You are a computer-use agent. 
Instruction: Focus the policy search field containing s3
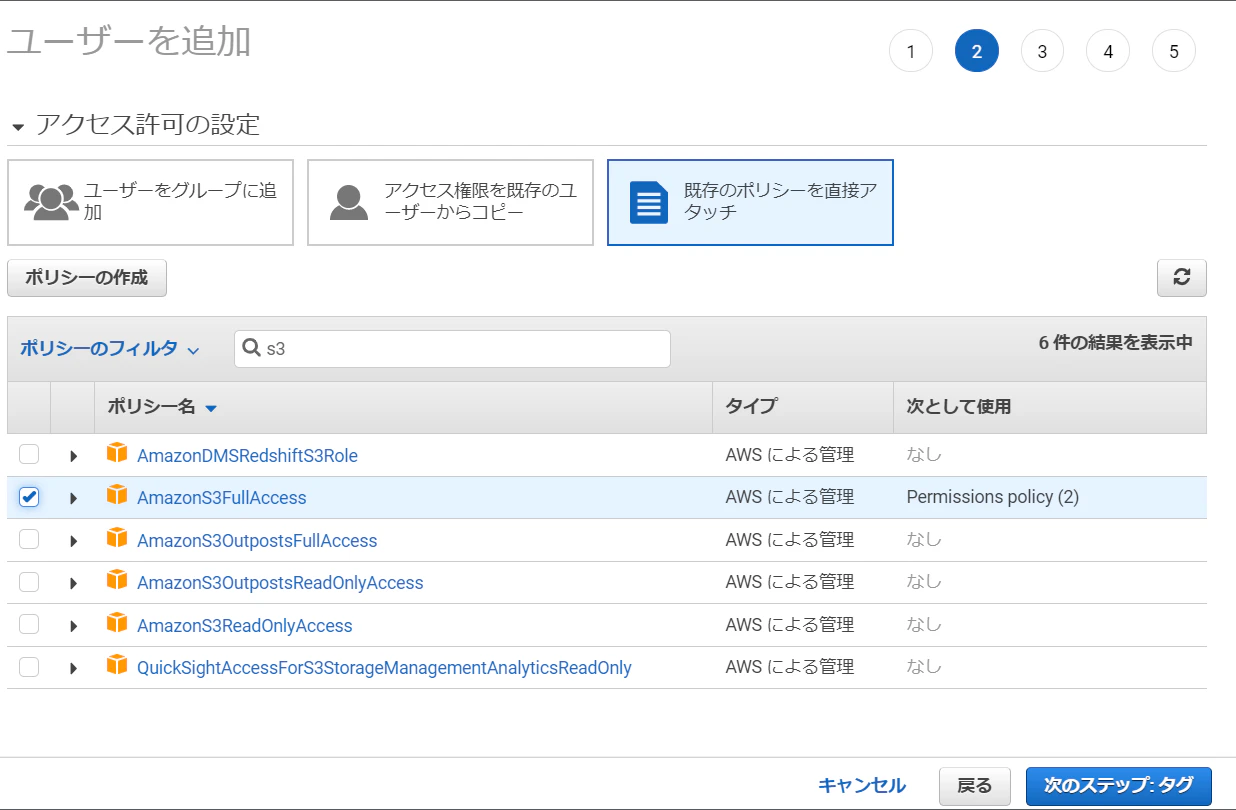coord(452,348)
